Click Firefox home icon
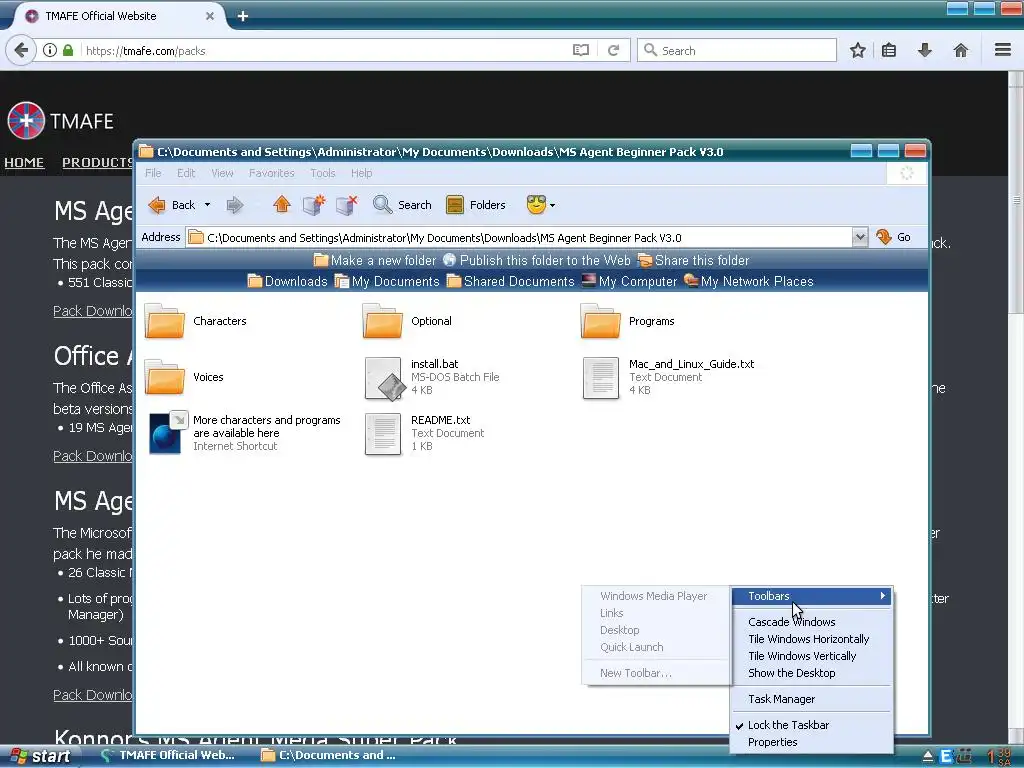Viewport: 1024px width, 768px height. click(961, 50)
